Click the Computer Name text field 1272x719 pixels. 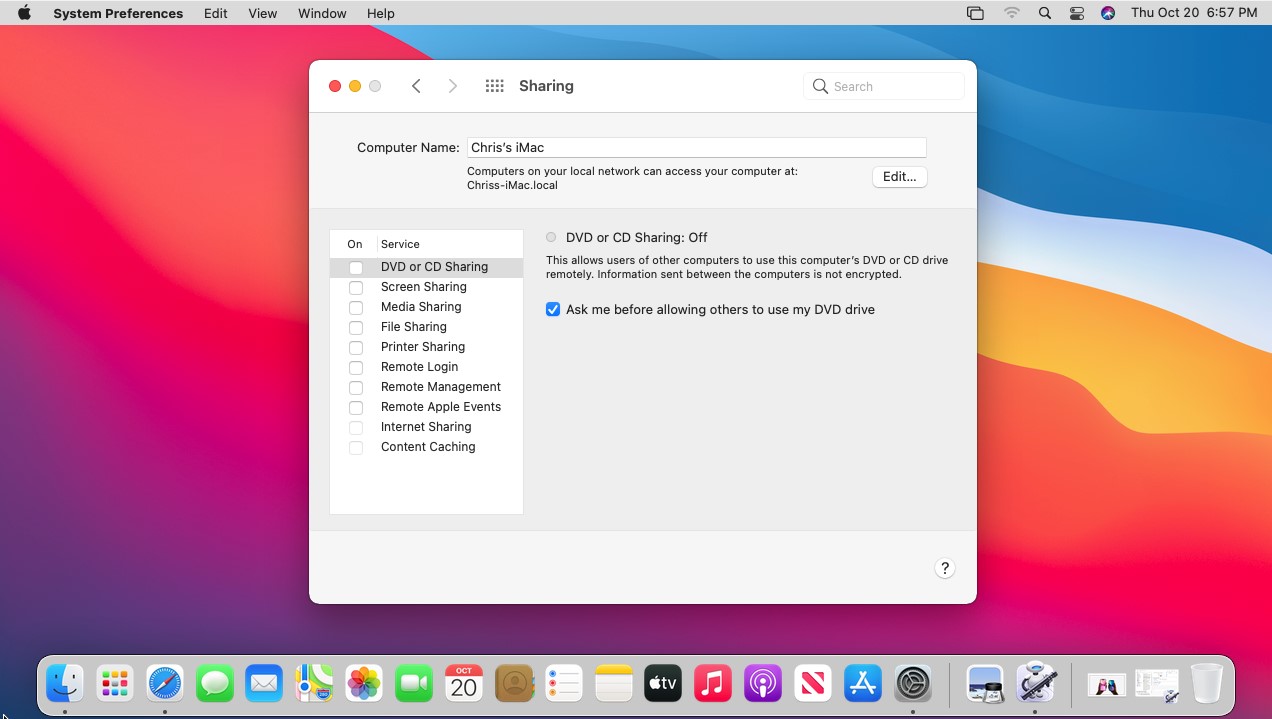696,147
